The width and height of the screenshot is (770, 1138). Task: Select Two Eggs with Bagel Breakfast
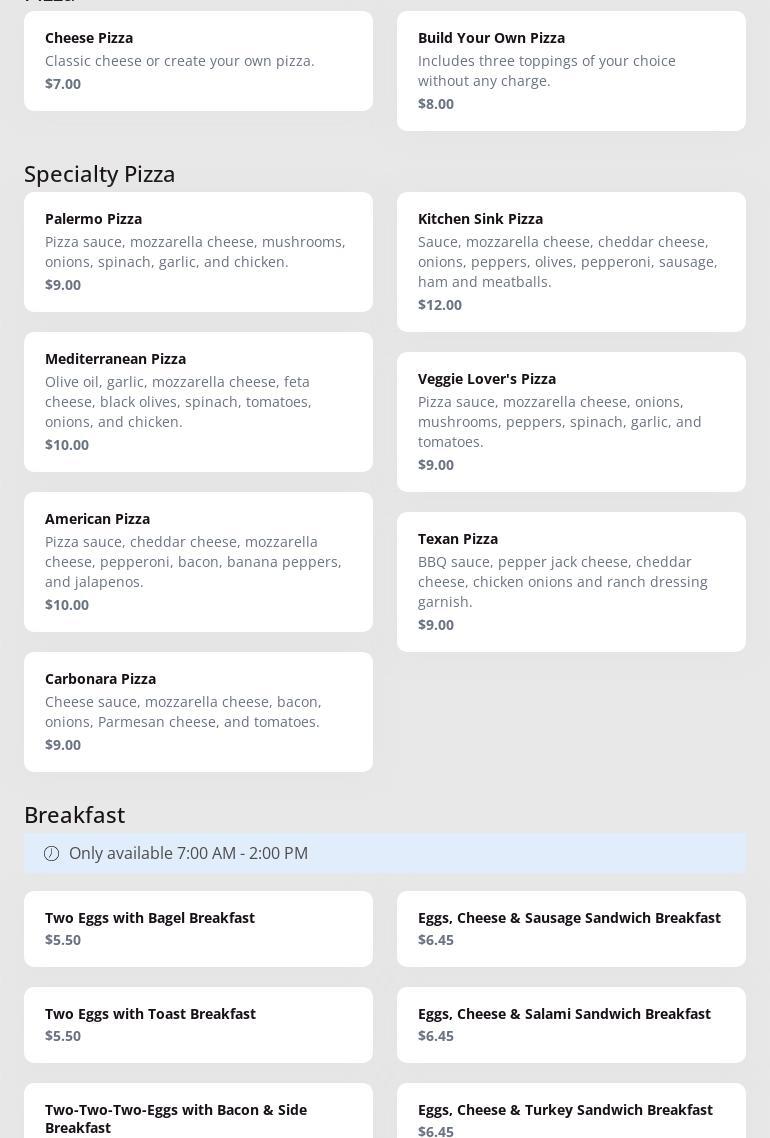tap(198, 929)
